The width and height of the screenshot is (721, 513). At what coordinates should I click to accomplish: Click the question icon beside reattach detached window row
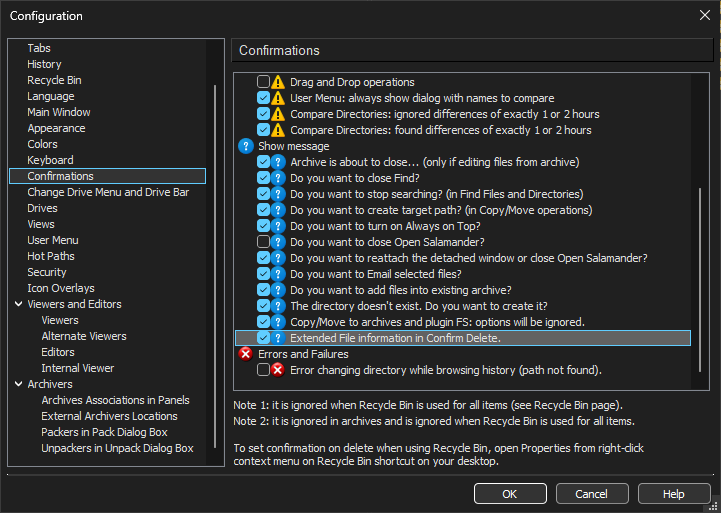coord(278,258)
